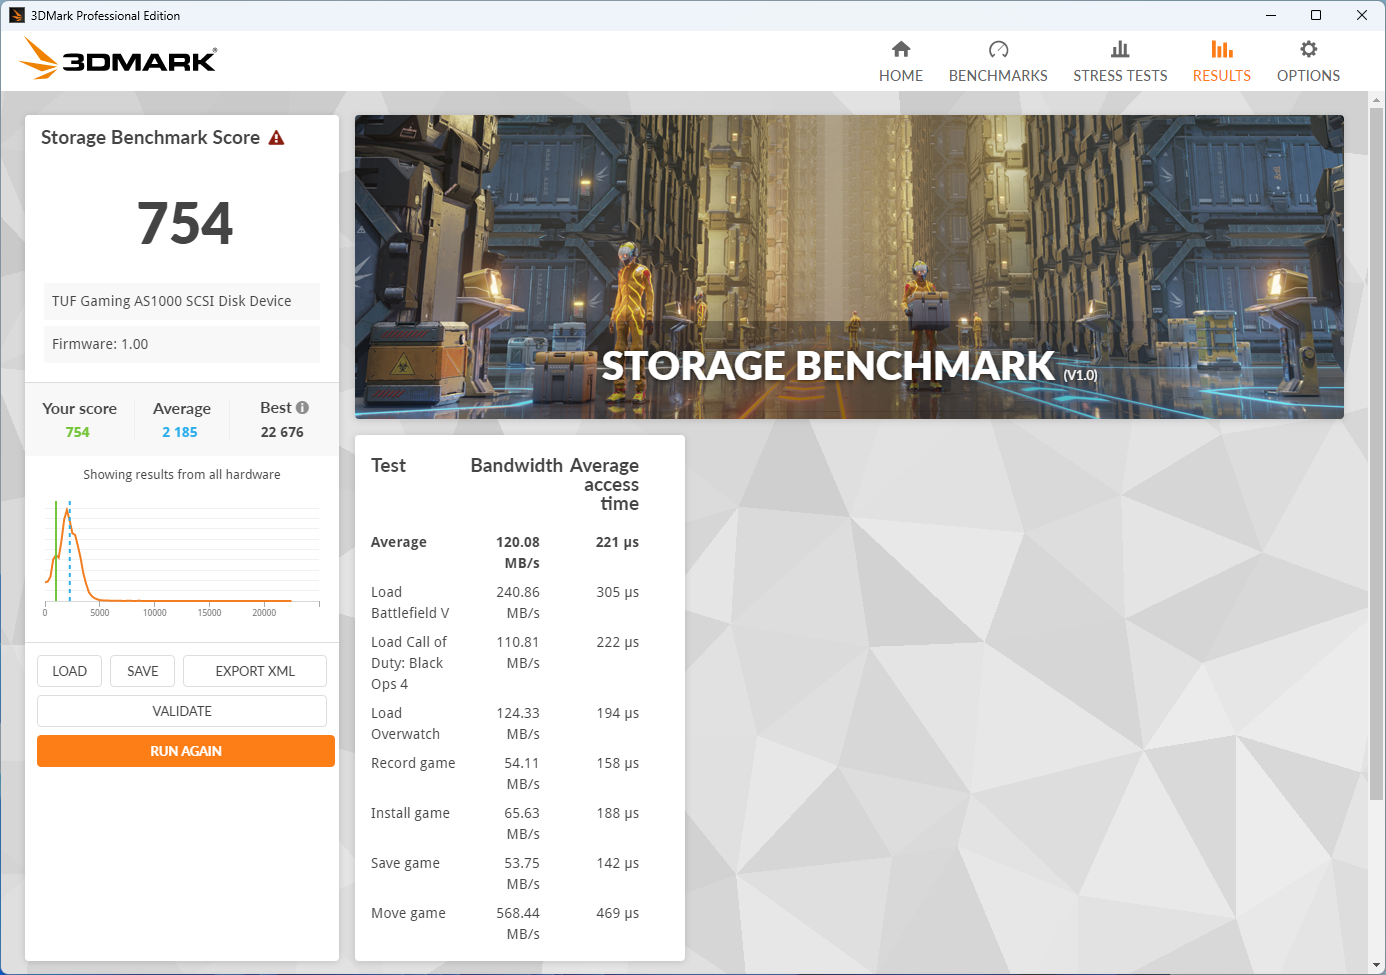Go to the OPTIONS tab
The height and width of the screenshot is (975, 1386).
pyautogui.click(x=1308, y=62)
